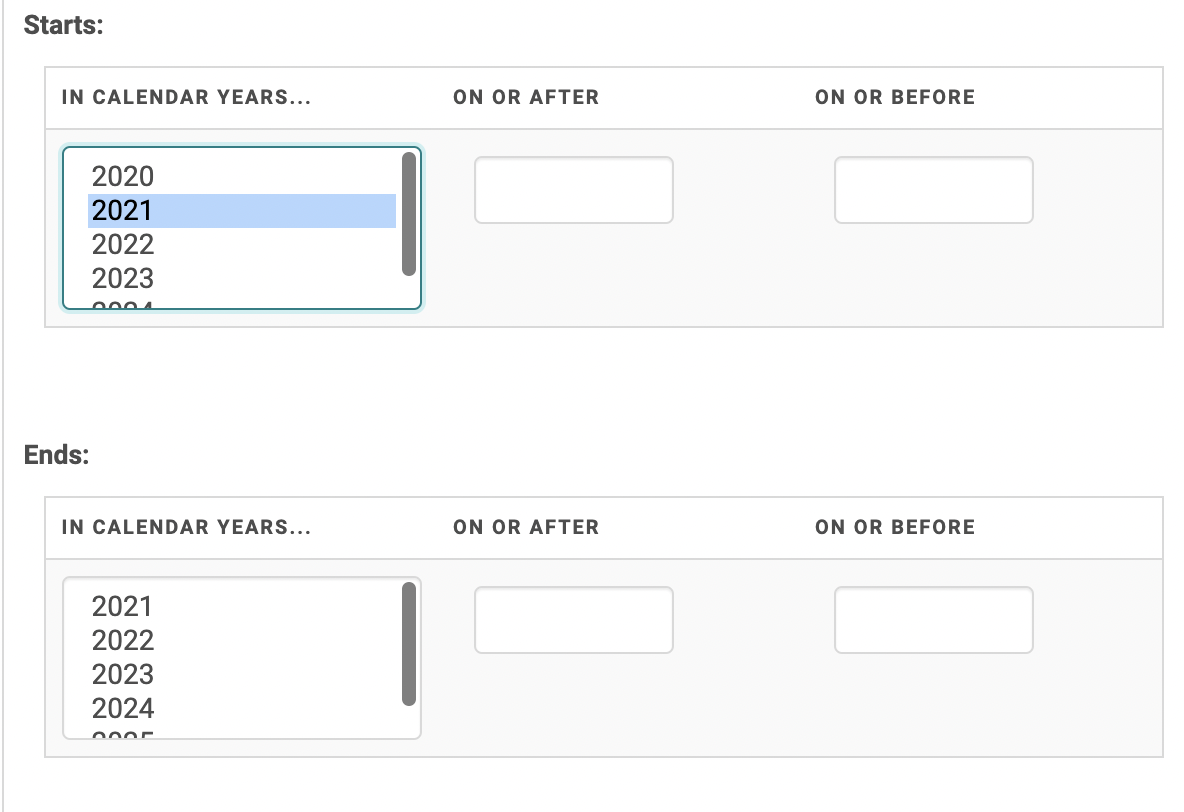1184x812 pixels.
Task: Click the Starts "In Calendar Years..." column header
Action: tap(186, 98)
